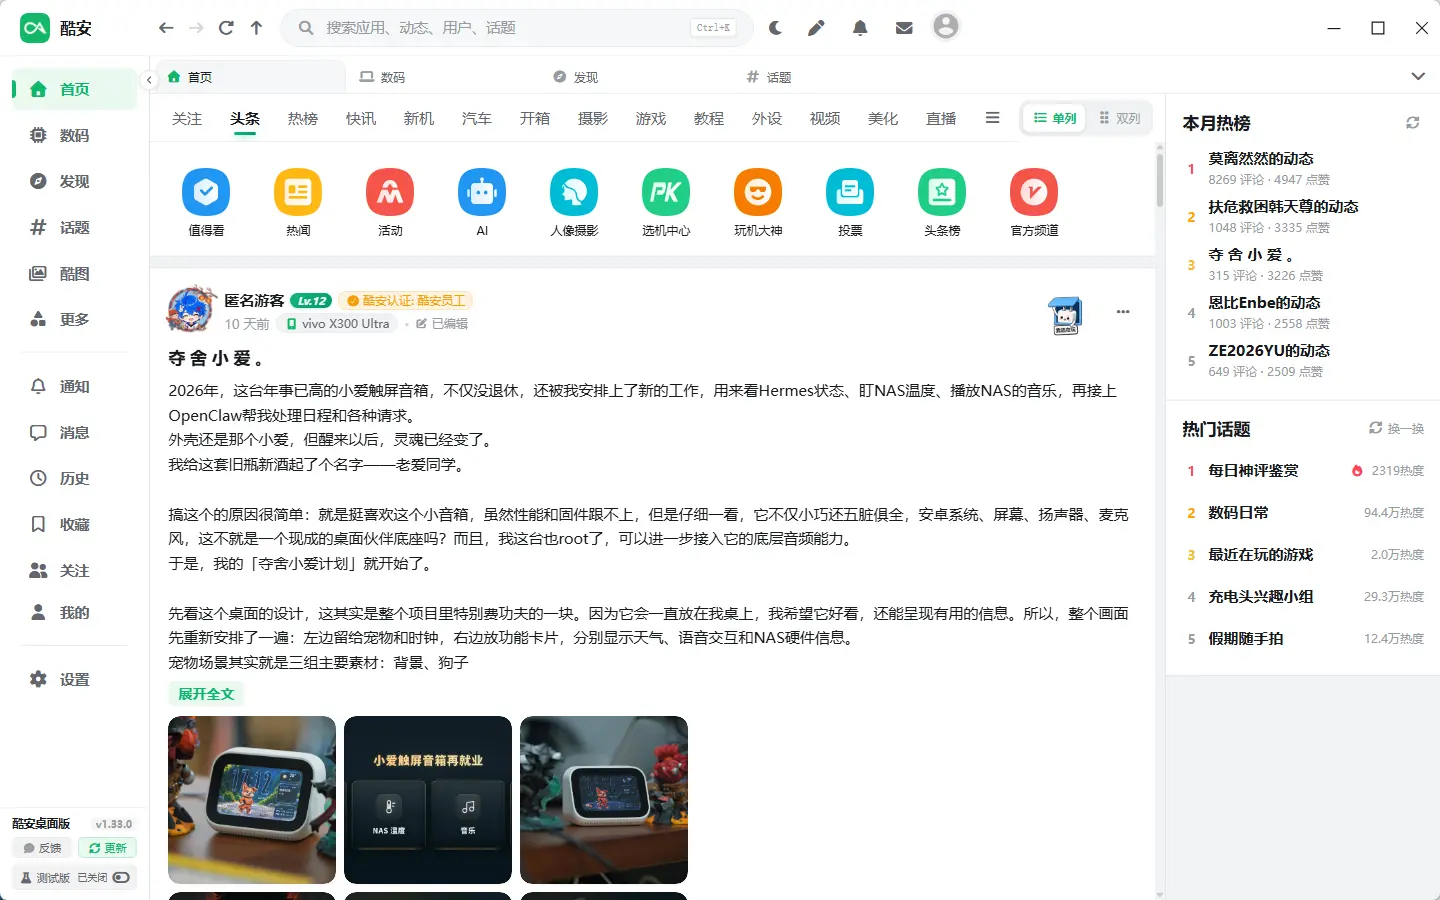Toggle the 测试版 switch
The height and width of the screenshot is (900, 1440).
121,878
